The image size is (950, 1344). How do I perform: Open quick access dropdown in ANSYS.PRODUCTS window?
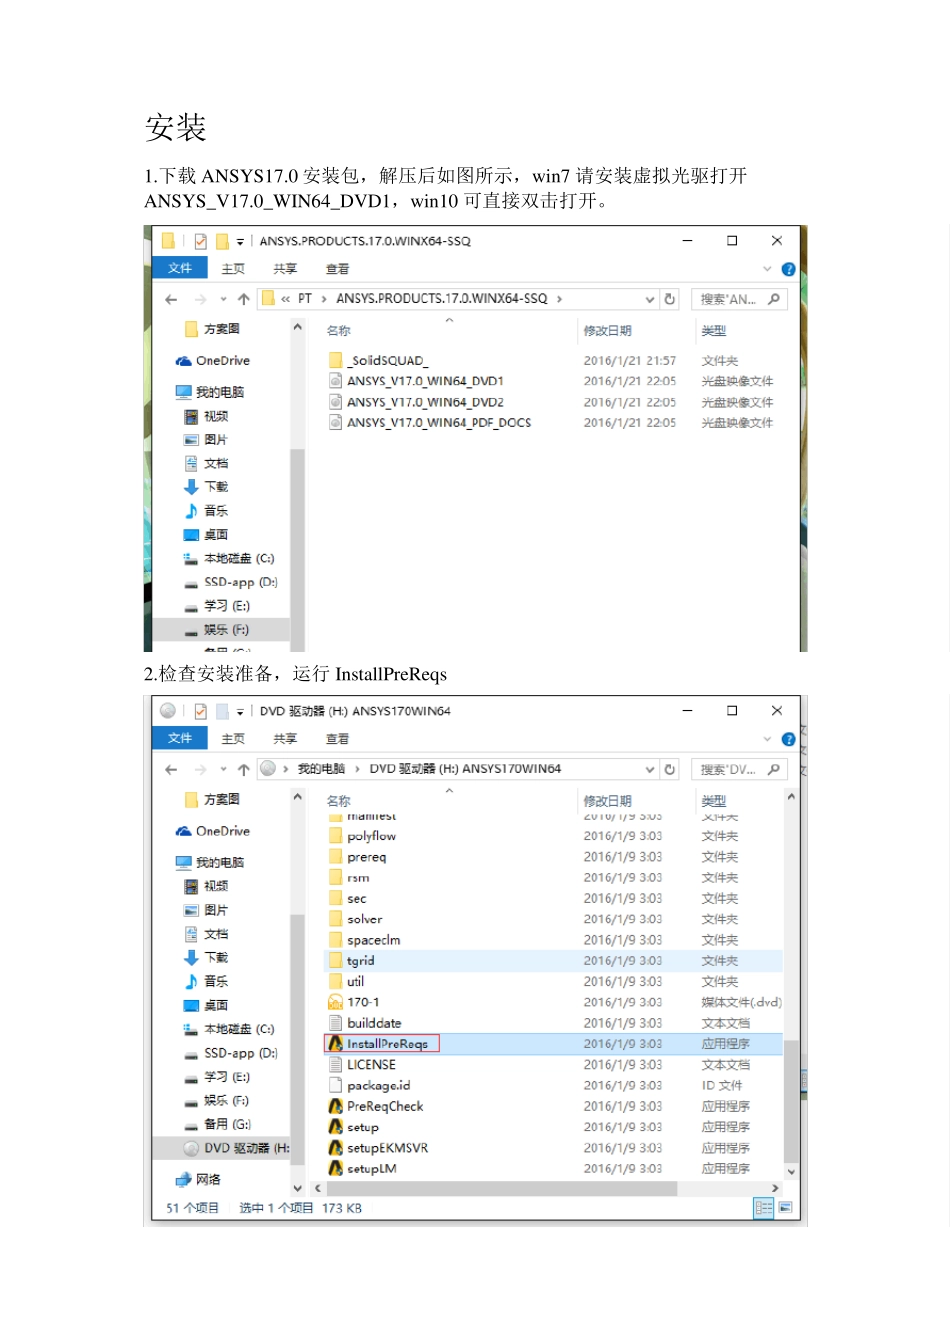[240, 242]
